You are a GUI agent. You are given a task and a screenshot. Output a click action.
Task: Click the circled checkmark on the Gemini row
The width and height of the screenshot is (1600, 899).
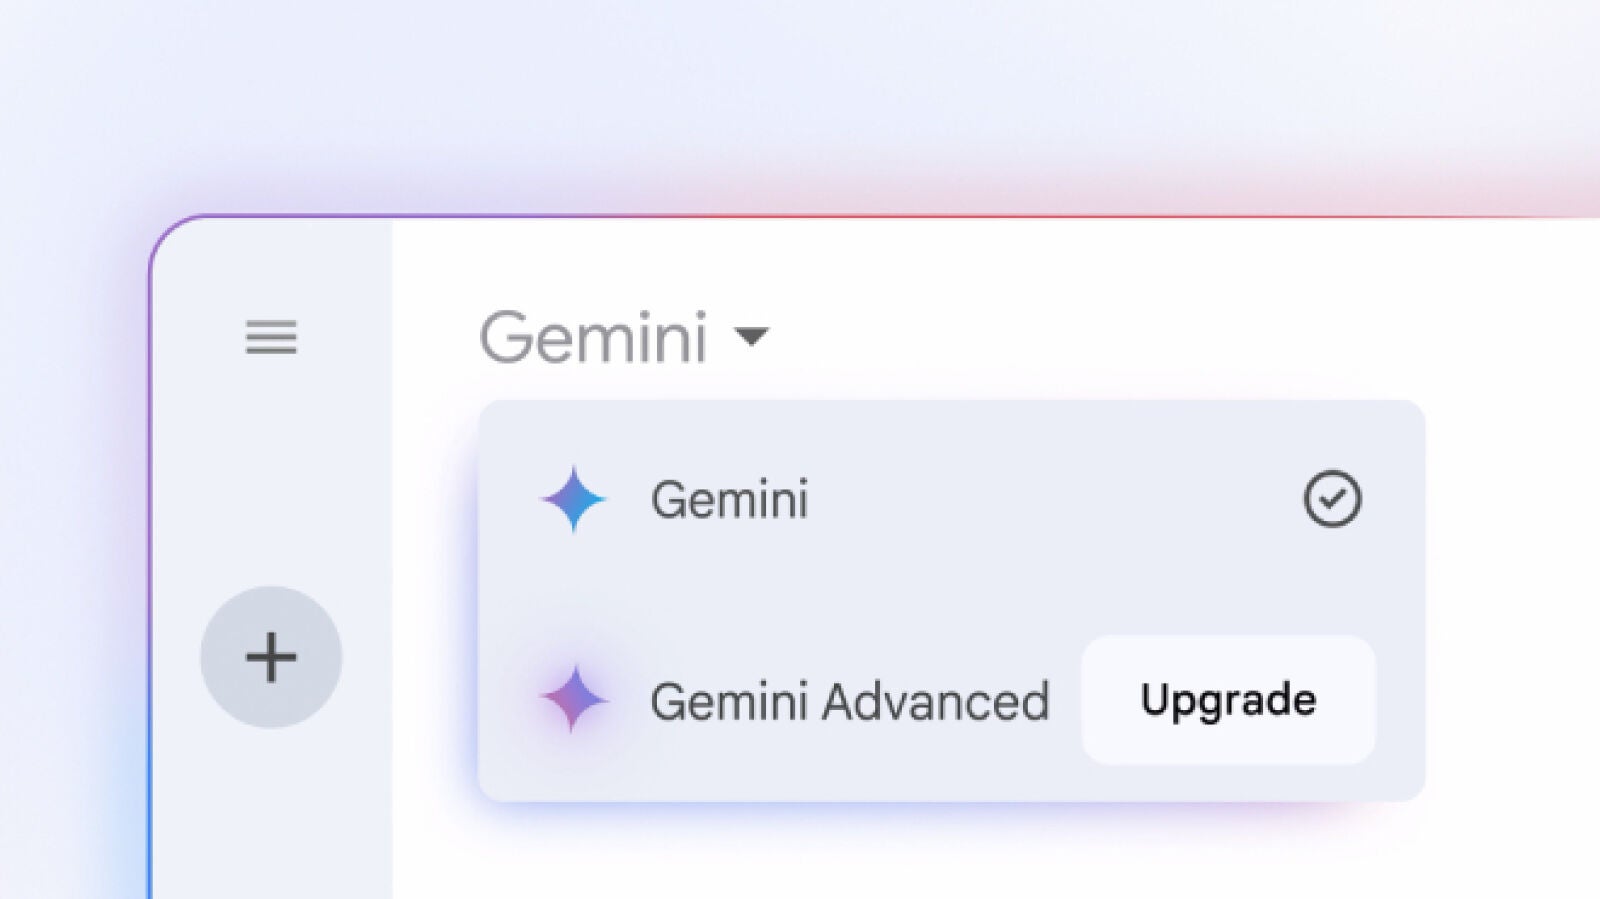coord(1332,499)
